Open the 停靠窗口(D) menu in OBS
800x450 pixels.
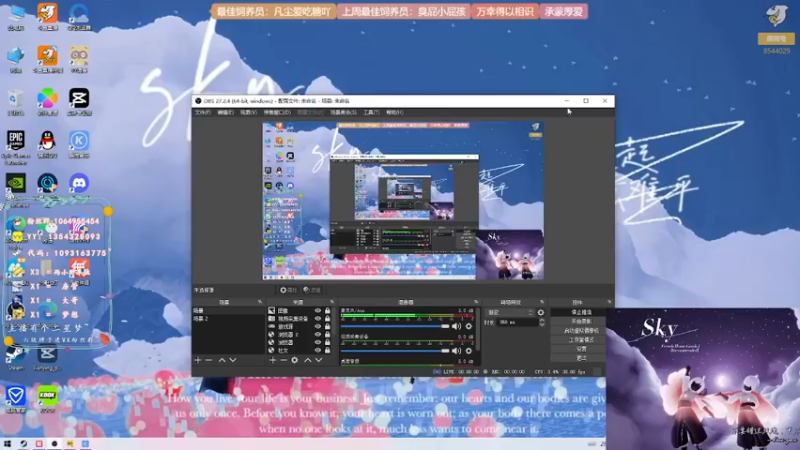tap(277, 112)
